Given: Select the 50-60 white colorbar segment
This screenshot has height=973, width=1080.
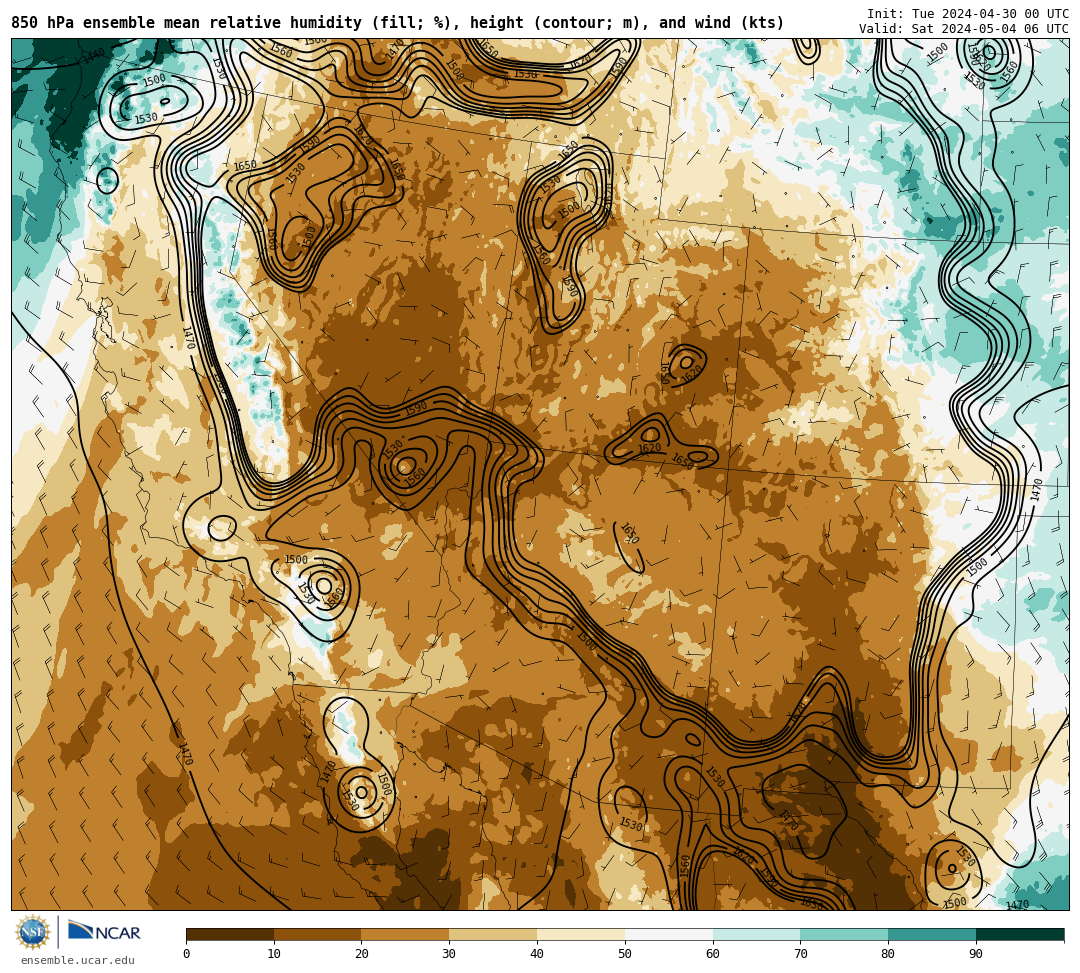Looking at the screenshot, I should 669,934.
